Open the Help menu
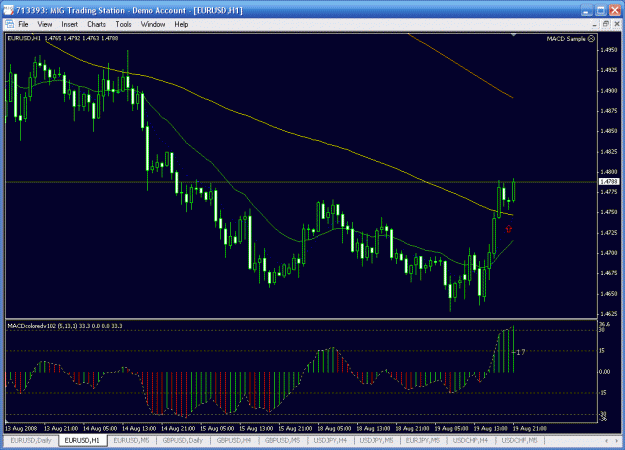Image resolution: width=625 pixels, height=450 pixels. pos(181,24)
